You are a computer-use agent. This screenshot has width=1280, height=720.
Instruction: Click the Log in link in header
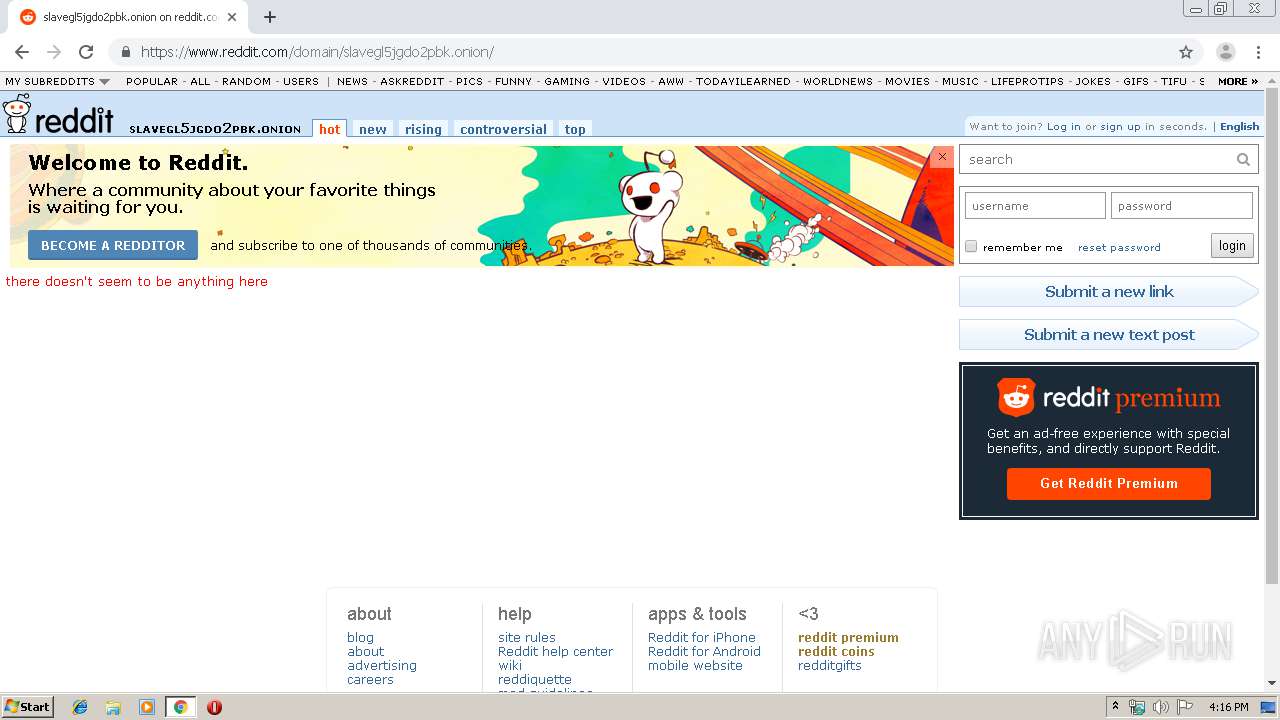click(1064, 126)
